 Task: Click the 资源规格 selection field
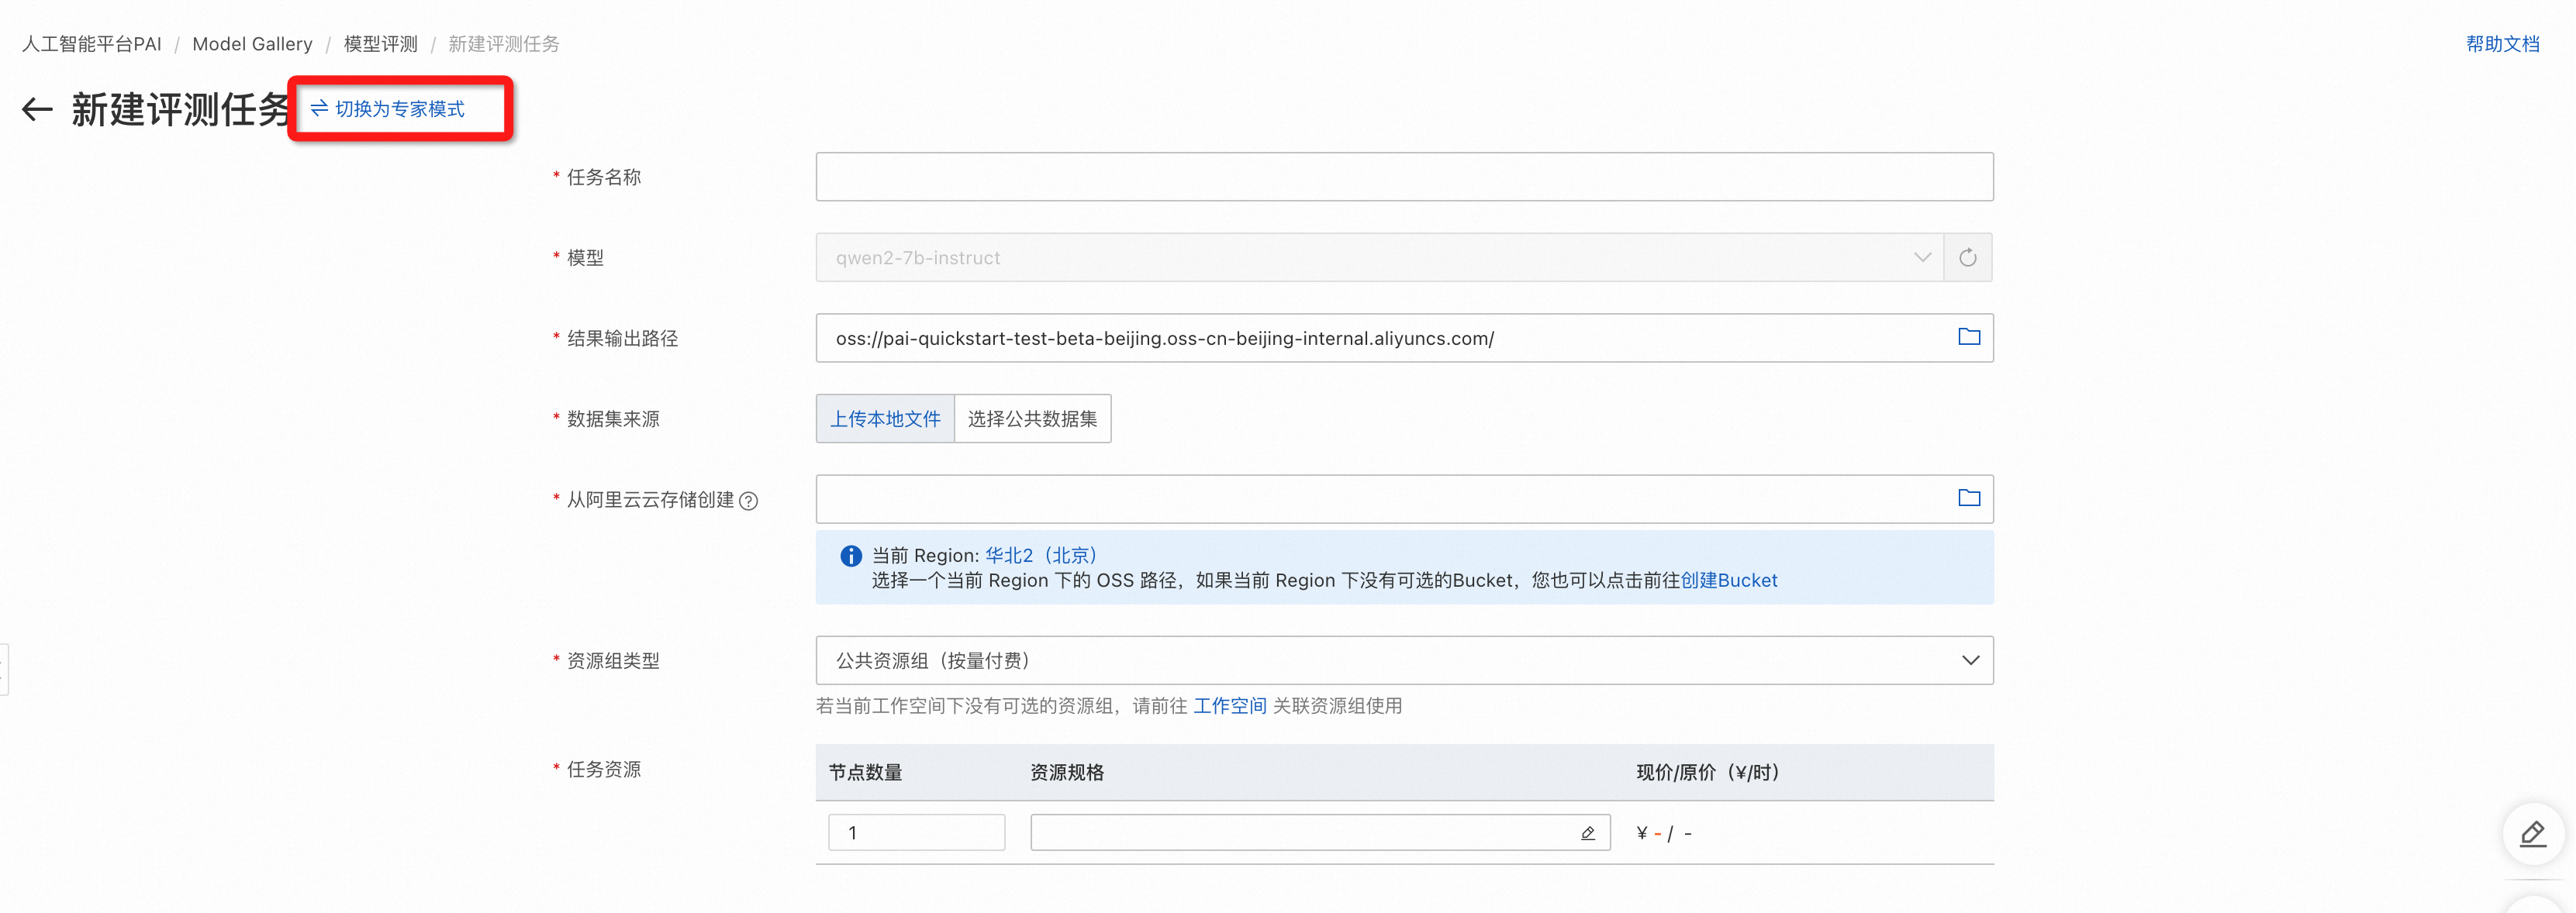[1320, 832]
